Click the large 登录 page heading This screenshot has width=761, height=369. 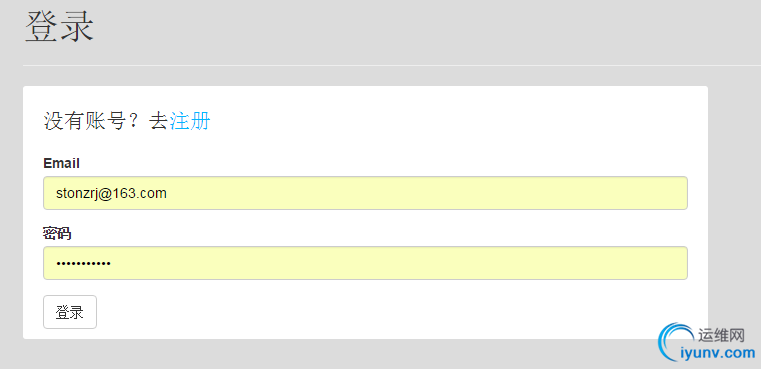click(x=59, y=27)
